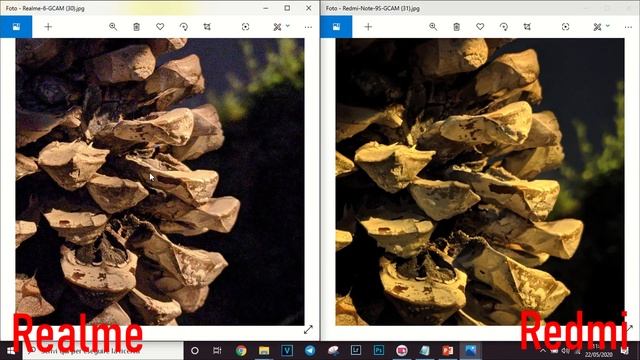
Task: Show hidden system tray icons
Action: (543, 351)
